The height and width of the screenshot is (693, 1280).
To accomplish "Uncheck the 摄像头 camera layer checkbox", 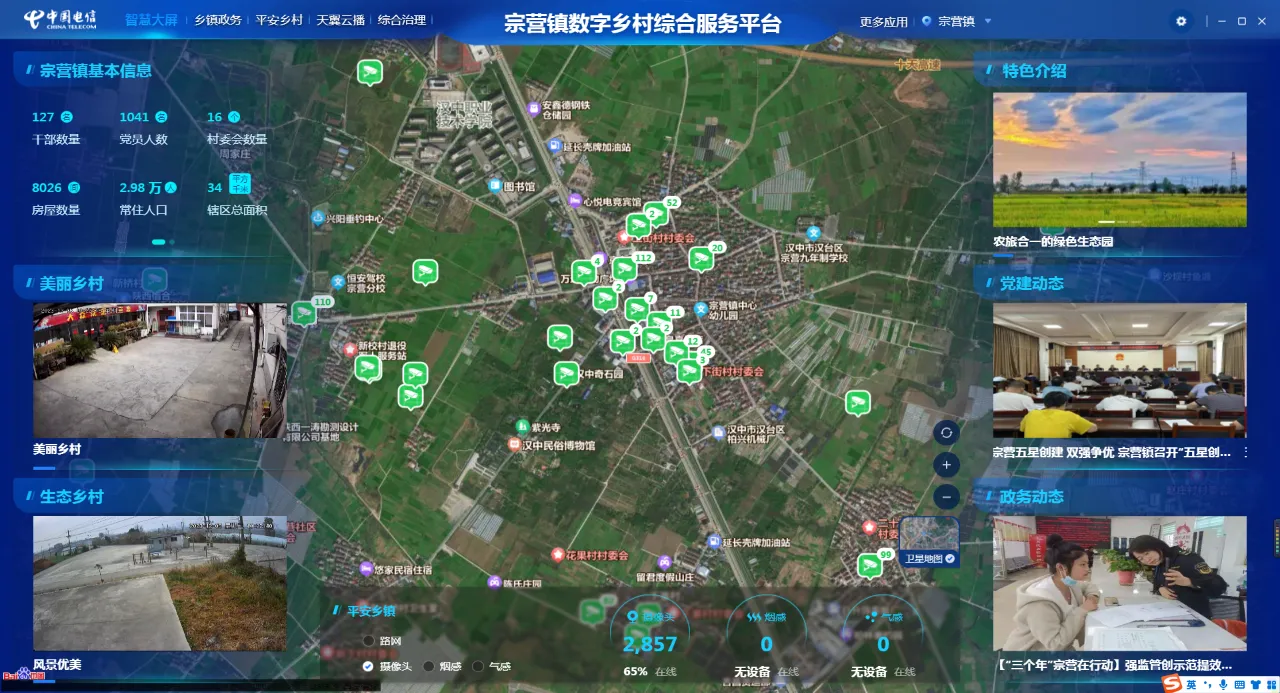I will [368, 665].
